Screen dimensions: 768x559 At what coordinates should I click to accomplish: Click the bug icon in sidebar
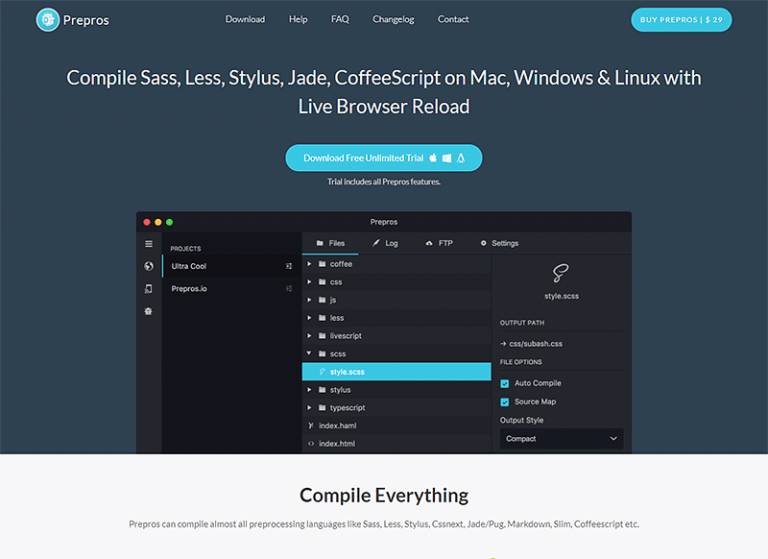coord(149,311)
